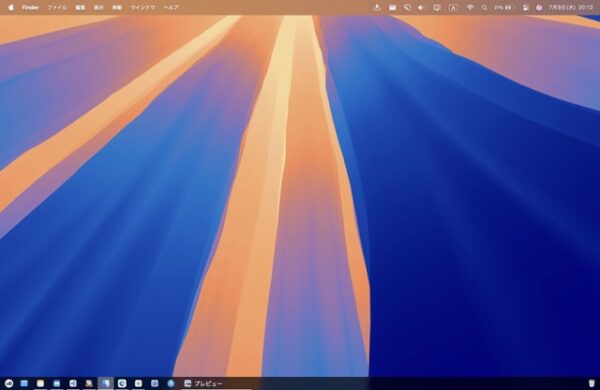Image resolution: width=600 pixels, height=390 pixels.
Task: Open the Trash at dock's end
Action: pyautogui.click(x=592, y=383)
